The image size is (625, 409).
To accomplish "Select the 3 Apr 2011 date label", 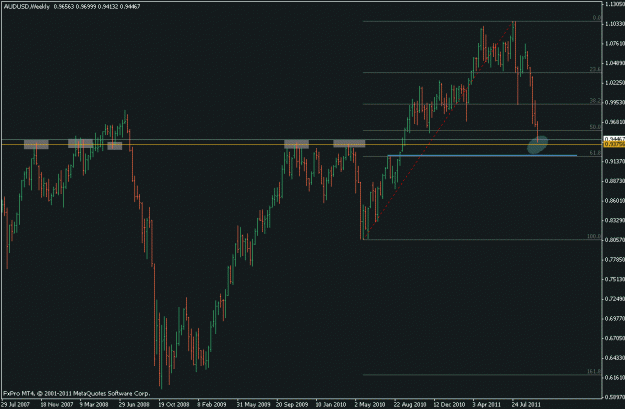I will [487, 404].
